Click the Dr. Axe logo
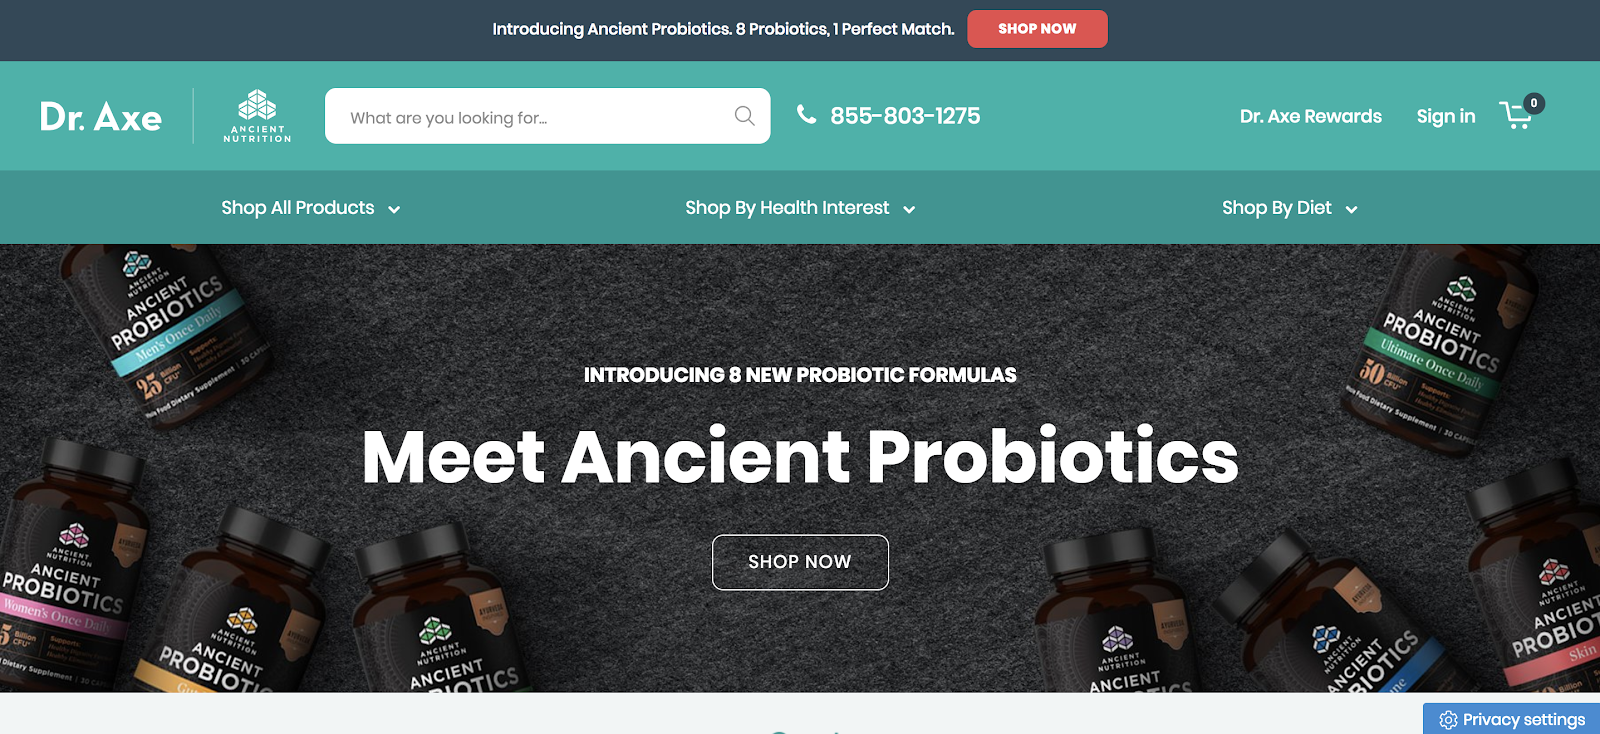 tap(101, 117)
